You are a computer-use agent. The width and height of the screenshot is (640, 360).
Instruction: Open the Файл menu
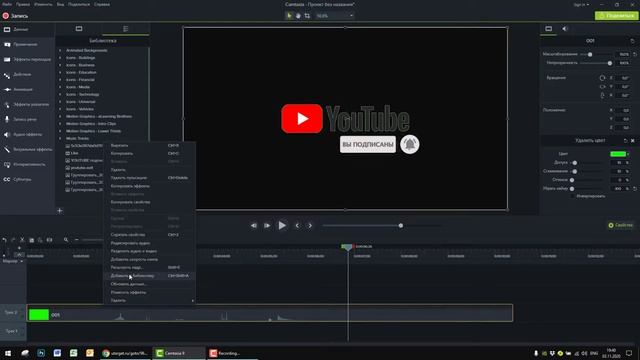click(7, 4)
